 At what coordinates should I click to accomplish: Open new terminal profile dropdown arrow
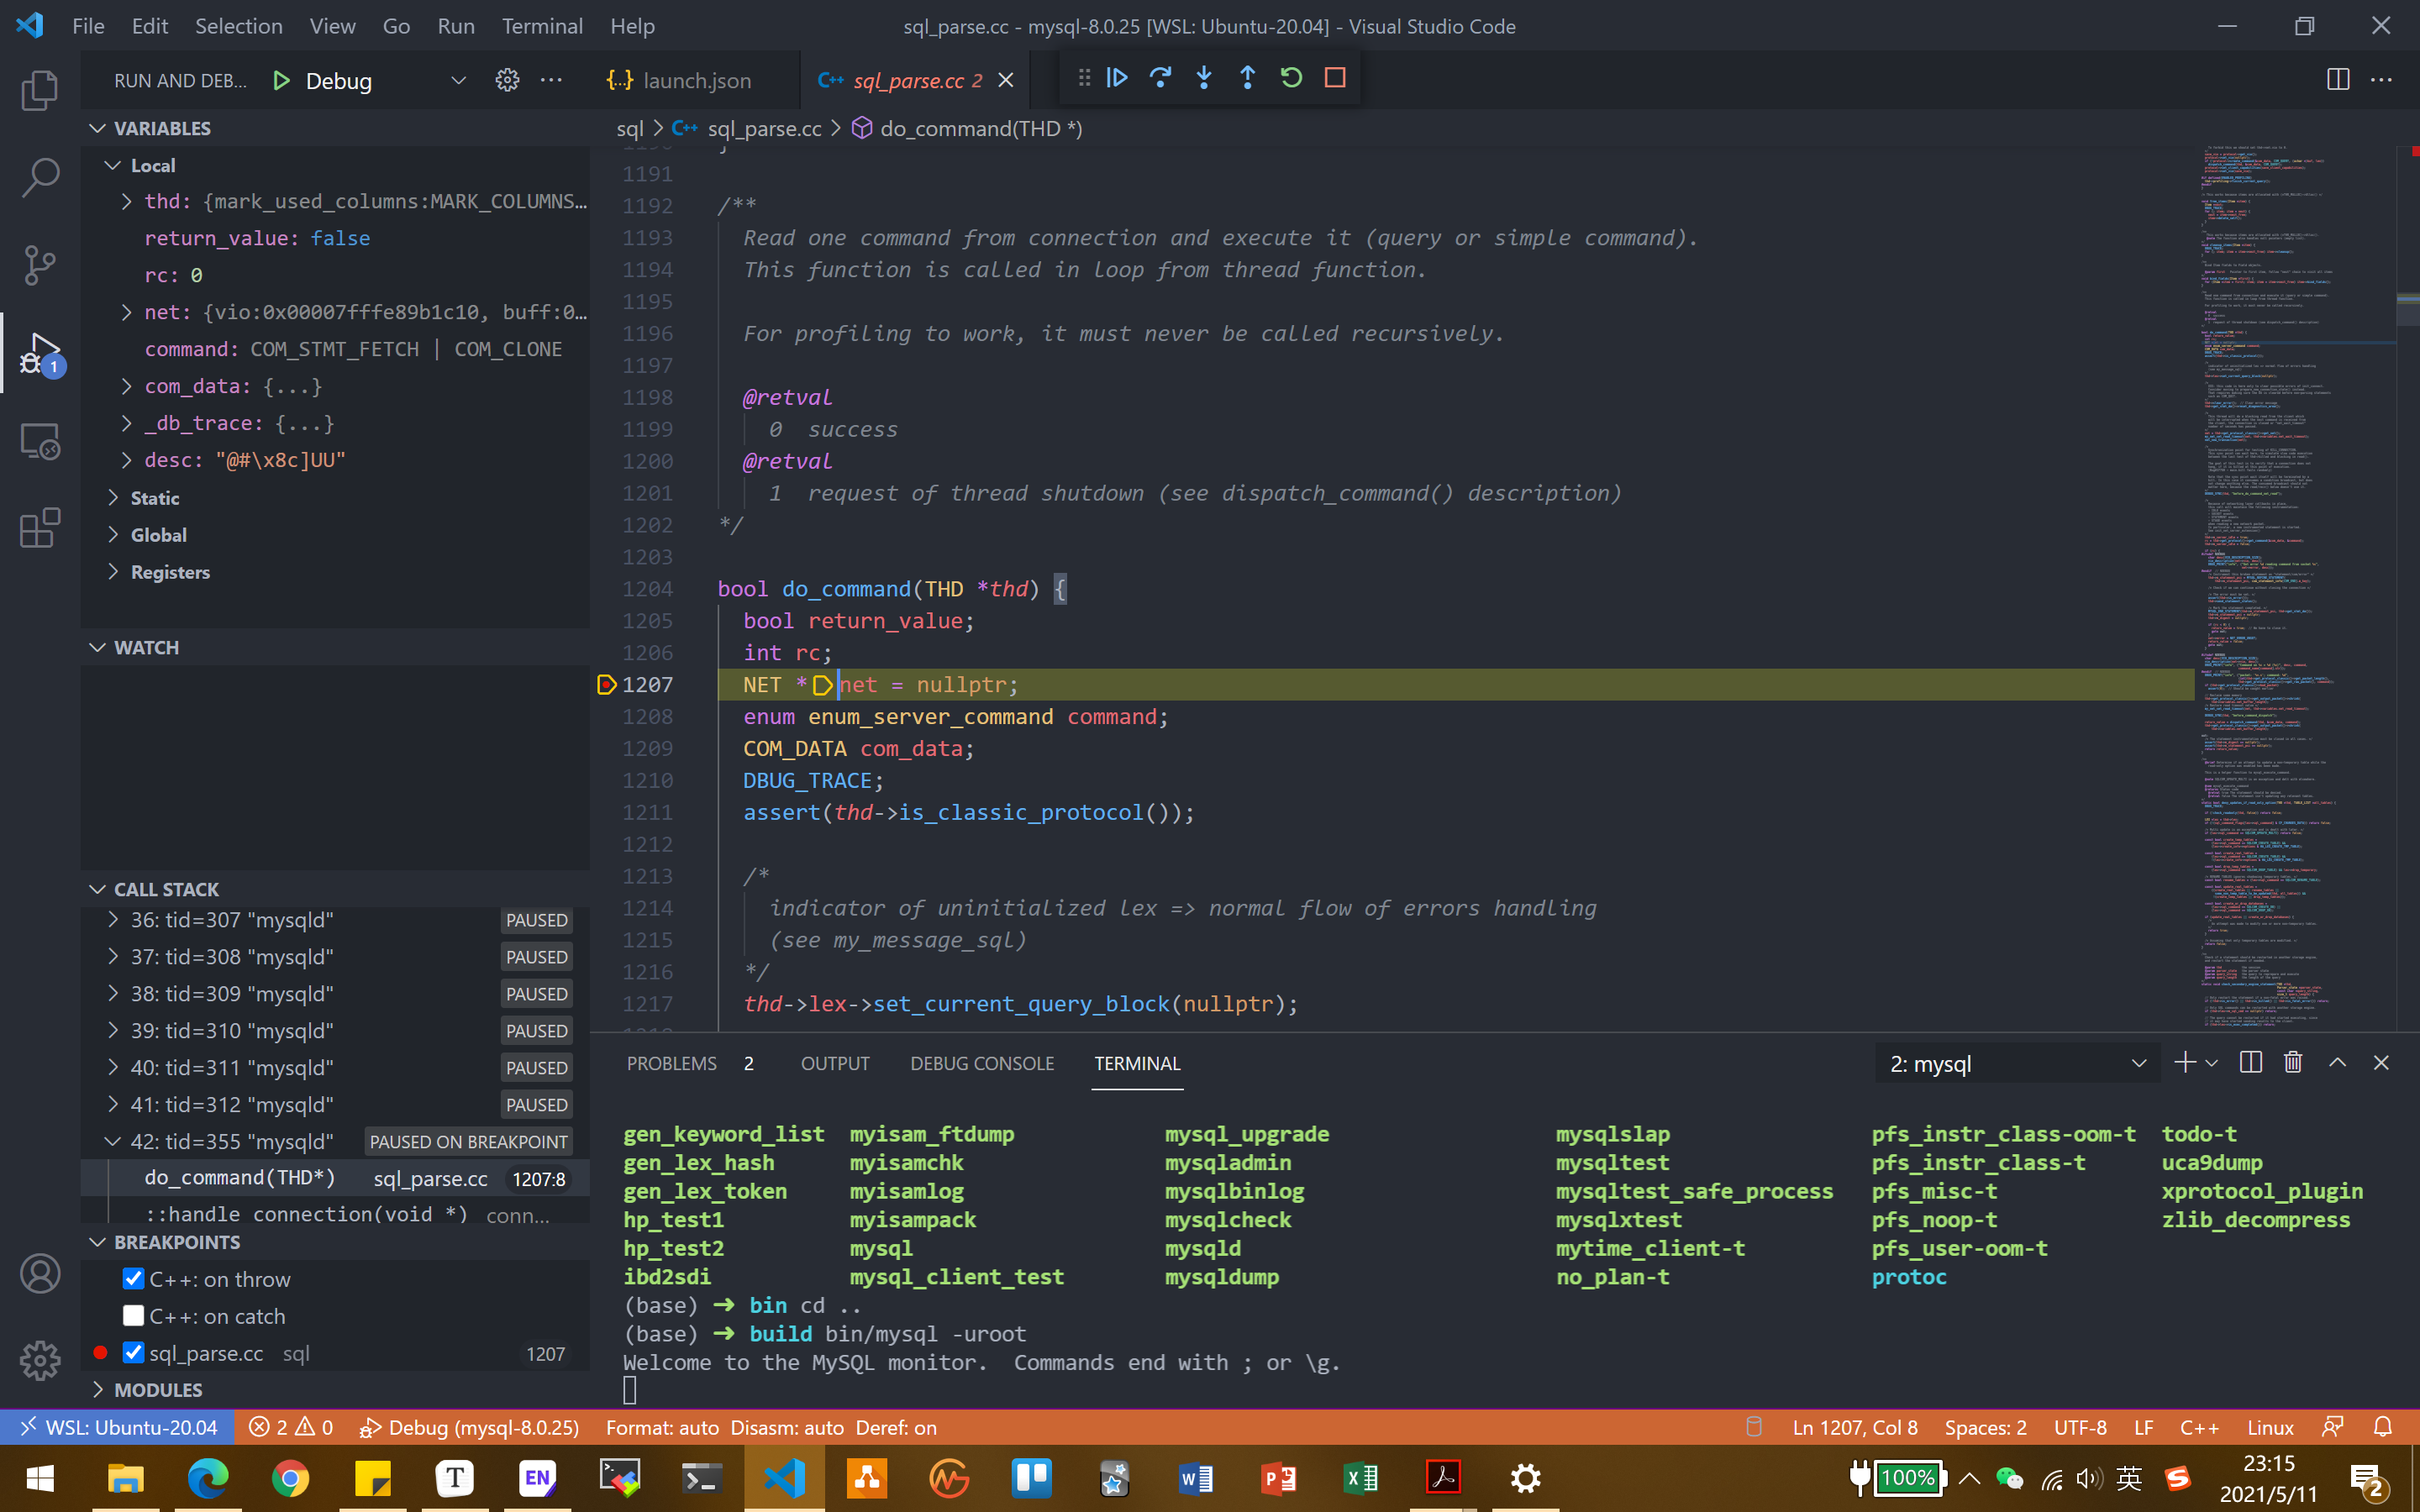[2212, 1063]
